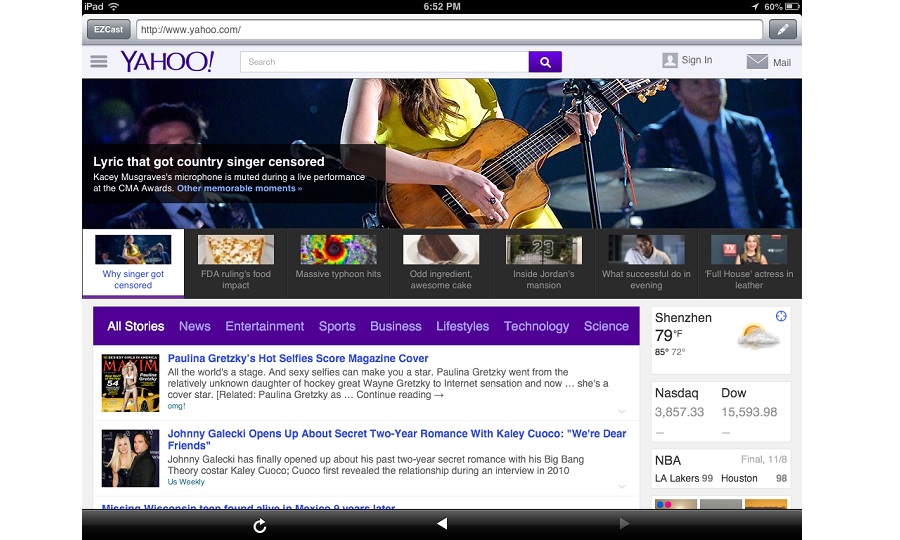Go forward using the right arrow
900x540 pixels.
click(624, 523)
